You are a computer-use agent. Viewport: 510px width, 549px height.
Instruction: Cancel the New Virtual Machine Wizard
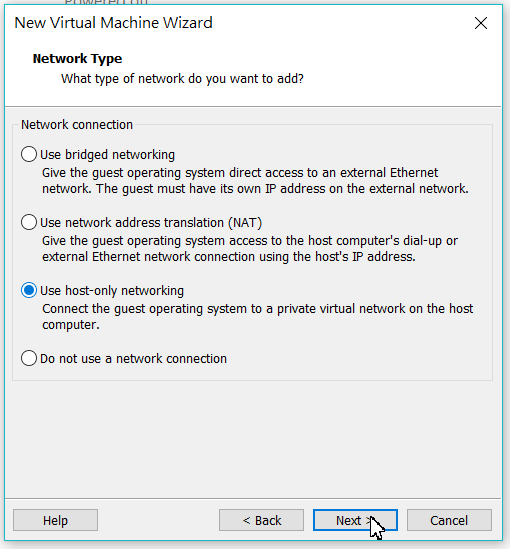pos(449,520)
